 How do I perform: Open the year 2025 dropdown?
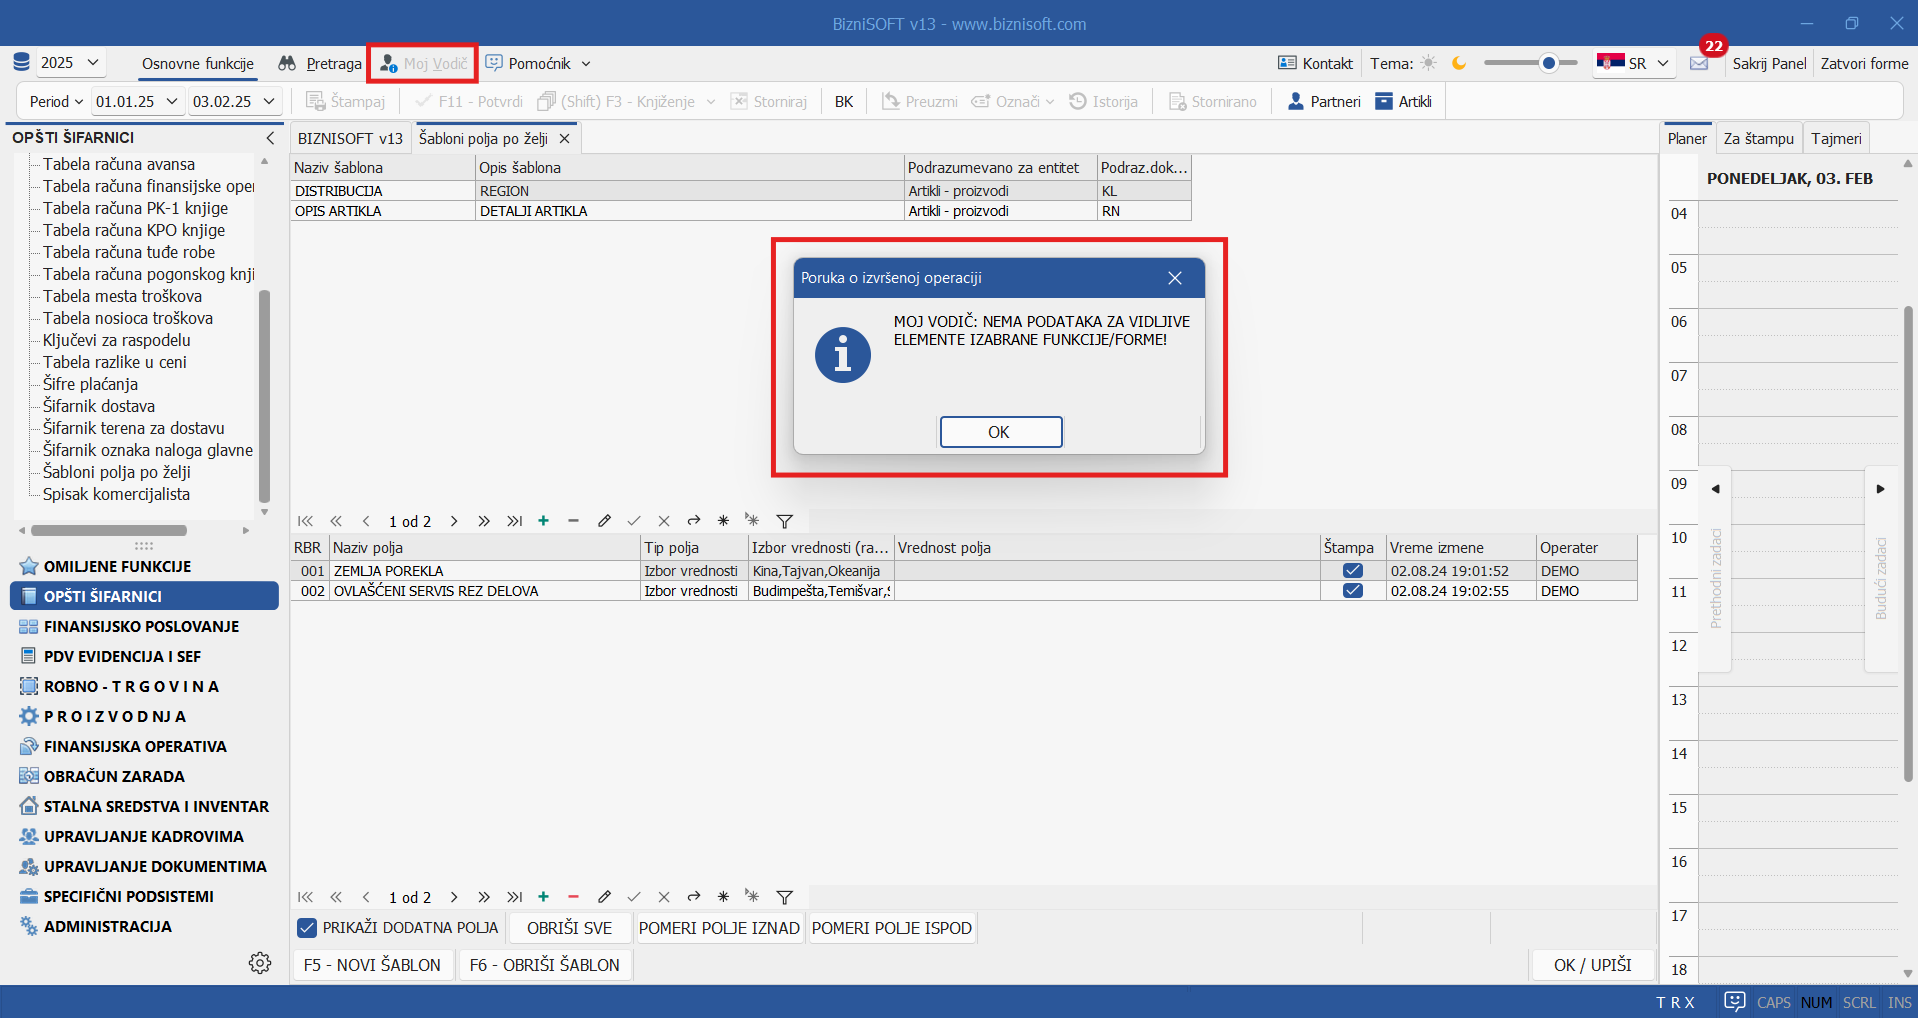(x=70, y=63)
